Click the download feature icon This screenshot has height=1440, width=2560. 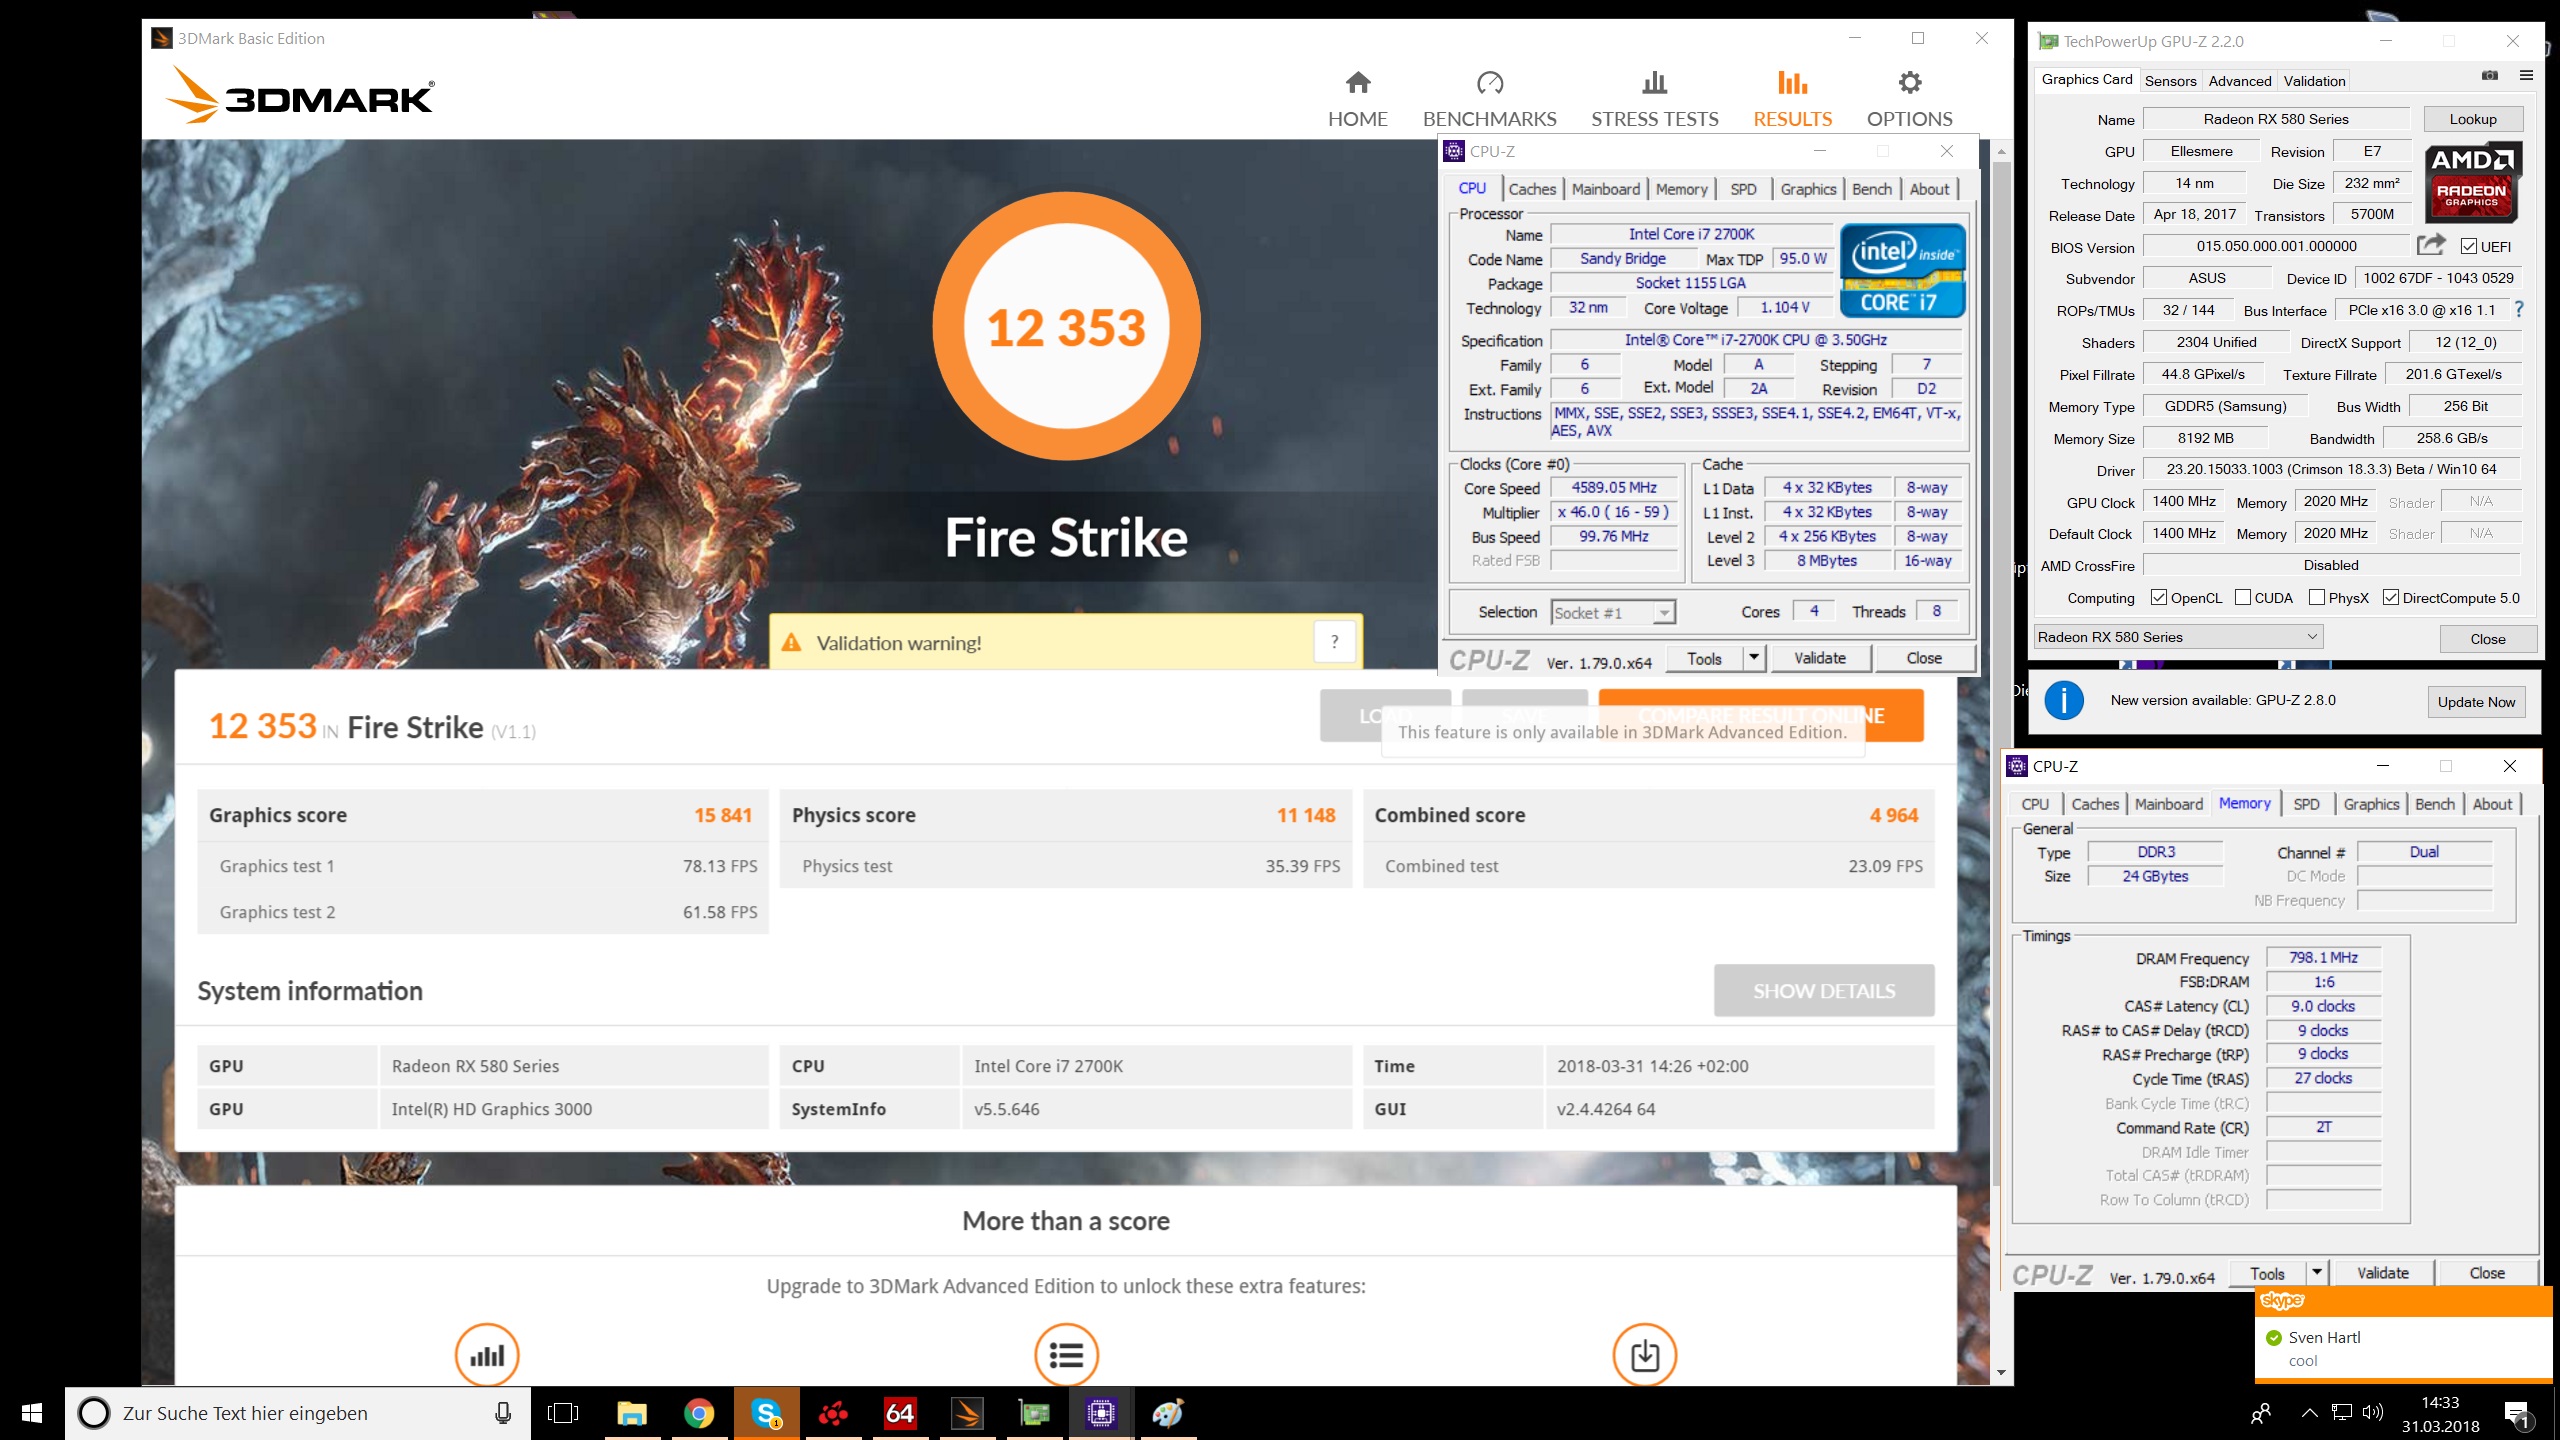click(1644, 1355)
